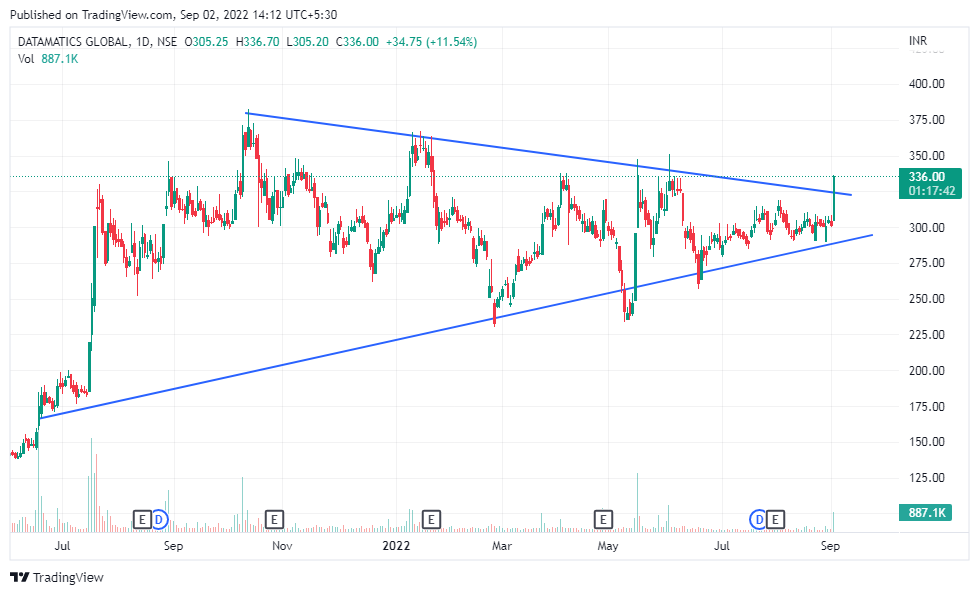Open the blue D dividend marker near August 2022
The height and width of the screenshot is (595, 979).
[x=758, y=520]
